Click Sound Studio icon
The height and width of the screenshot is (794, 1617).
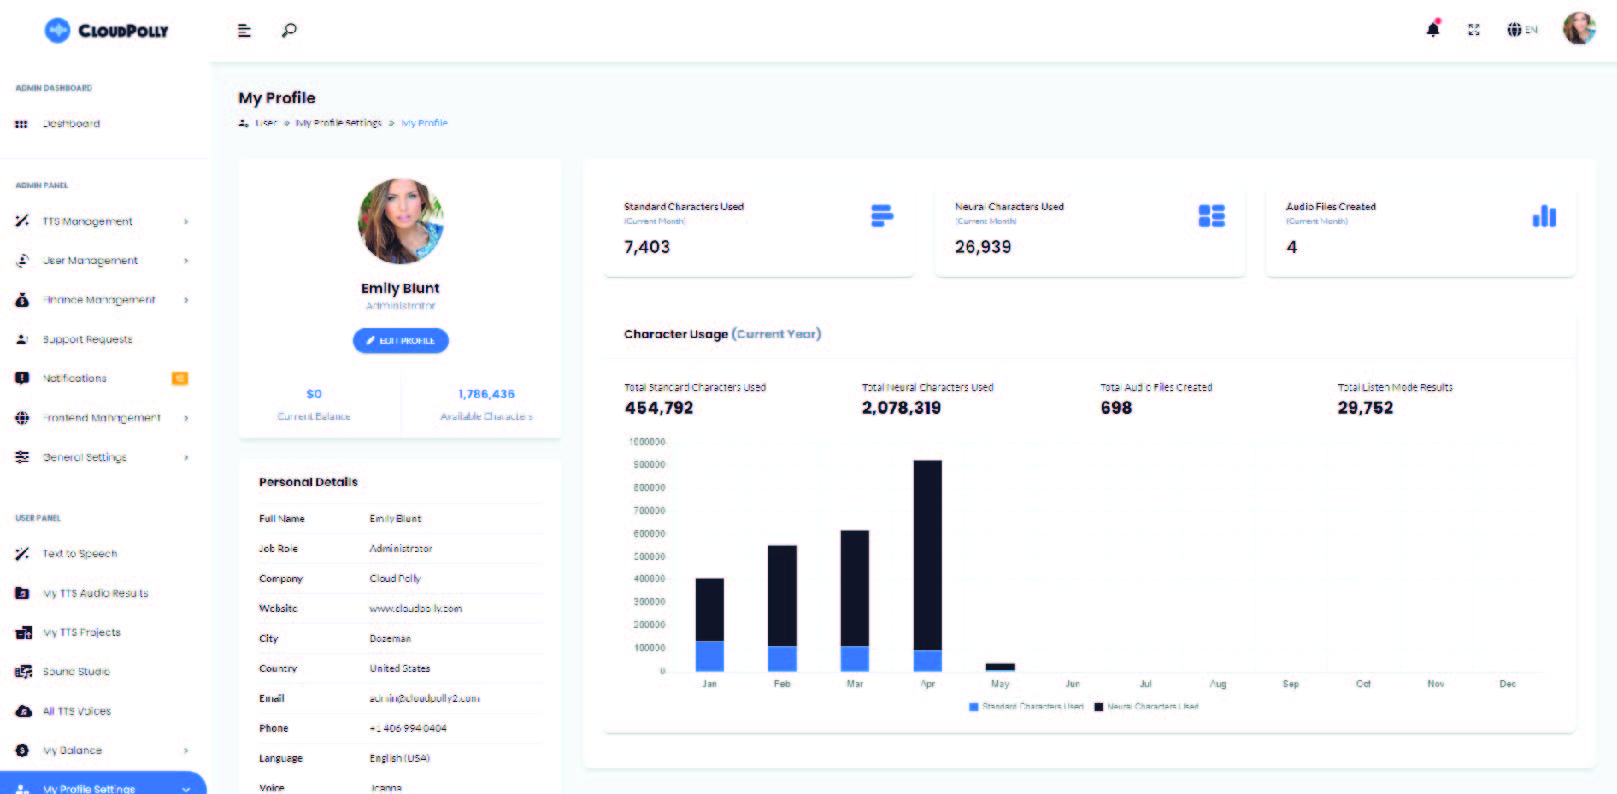click(23, 672)
